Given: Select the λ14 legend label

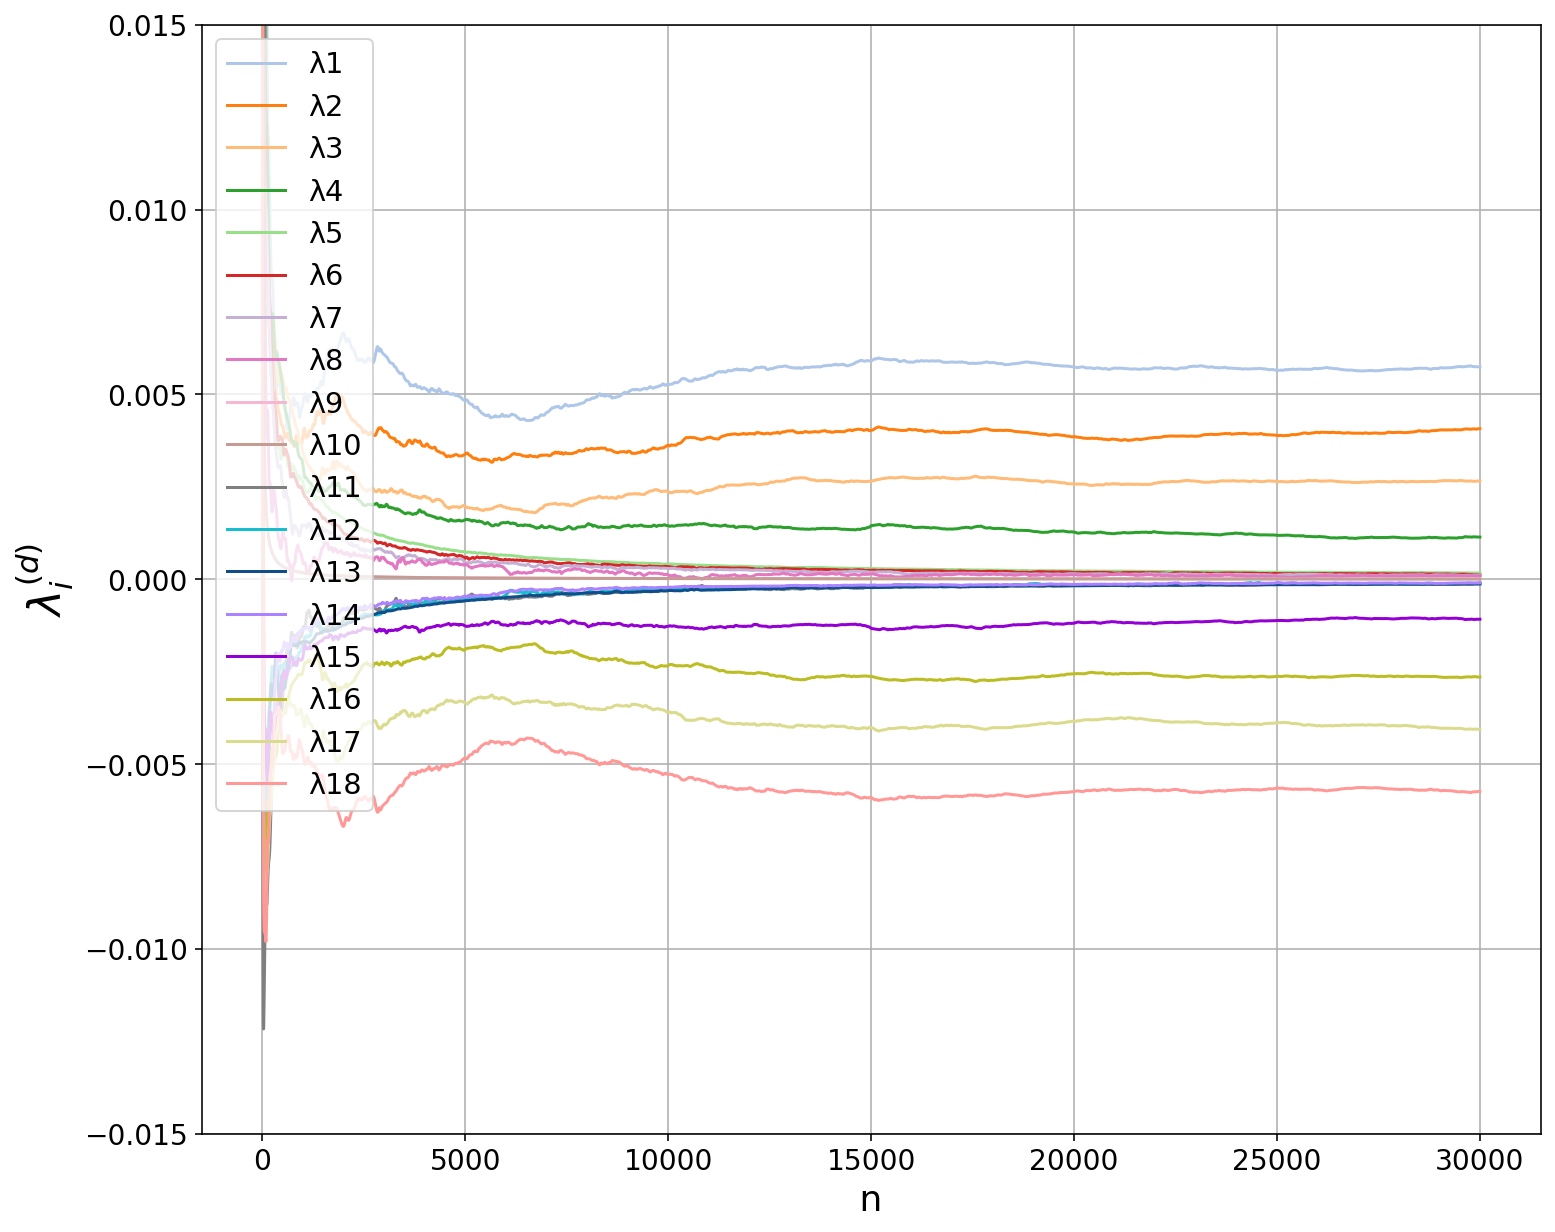Looking at the screenshot, I should pyautogui.click(x=335, y=614).
